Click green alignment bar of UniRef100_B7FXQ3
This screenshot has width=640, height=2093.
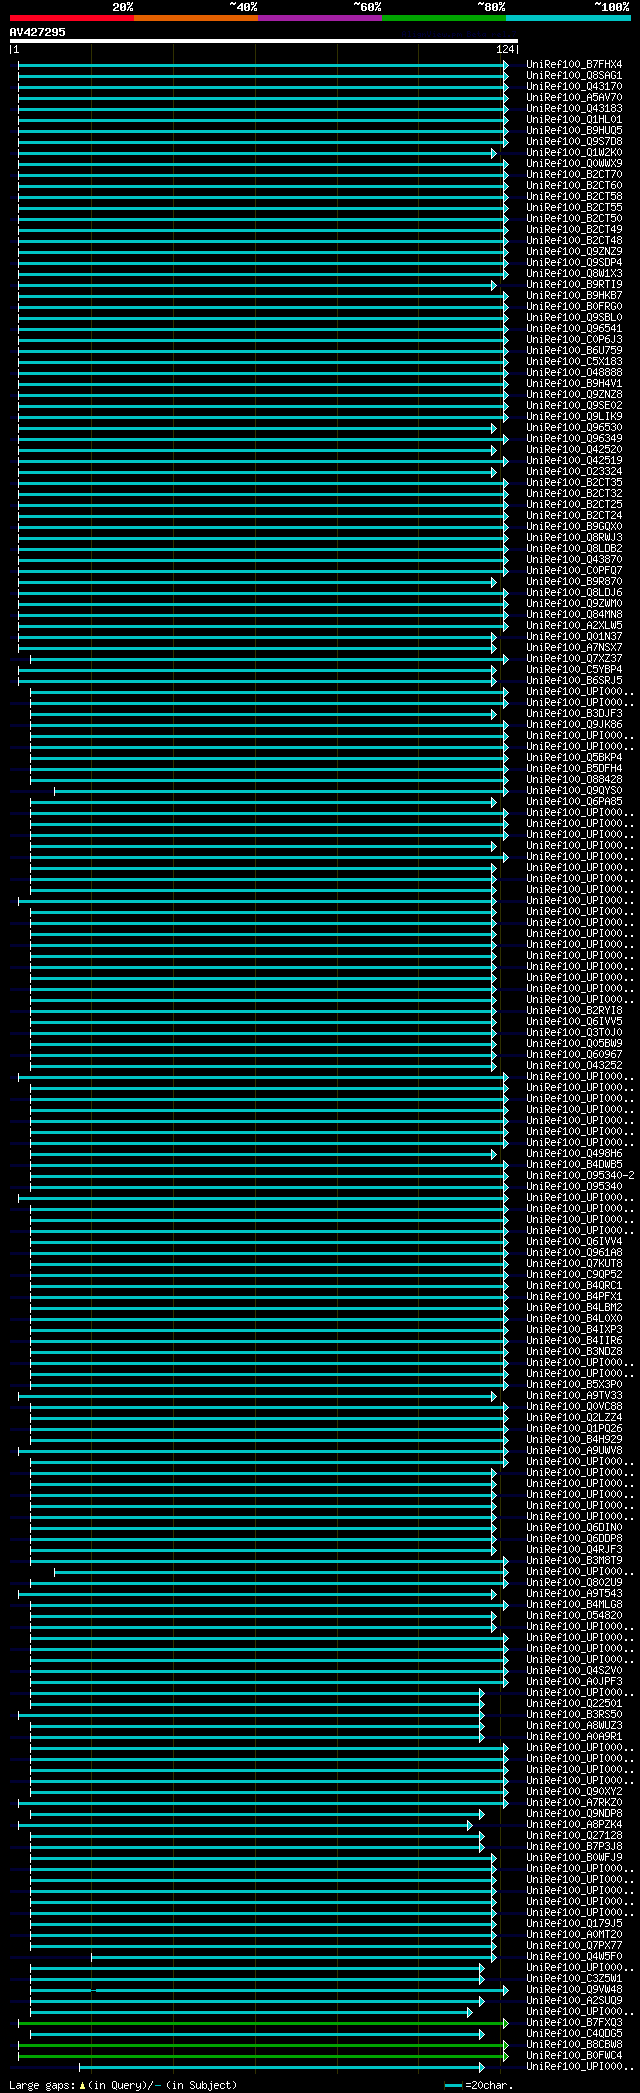[x=262, y=2023]
